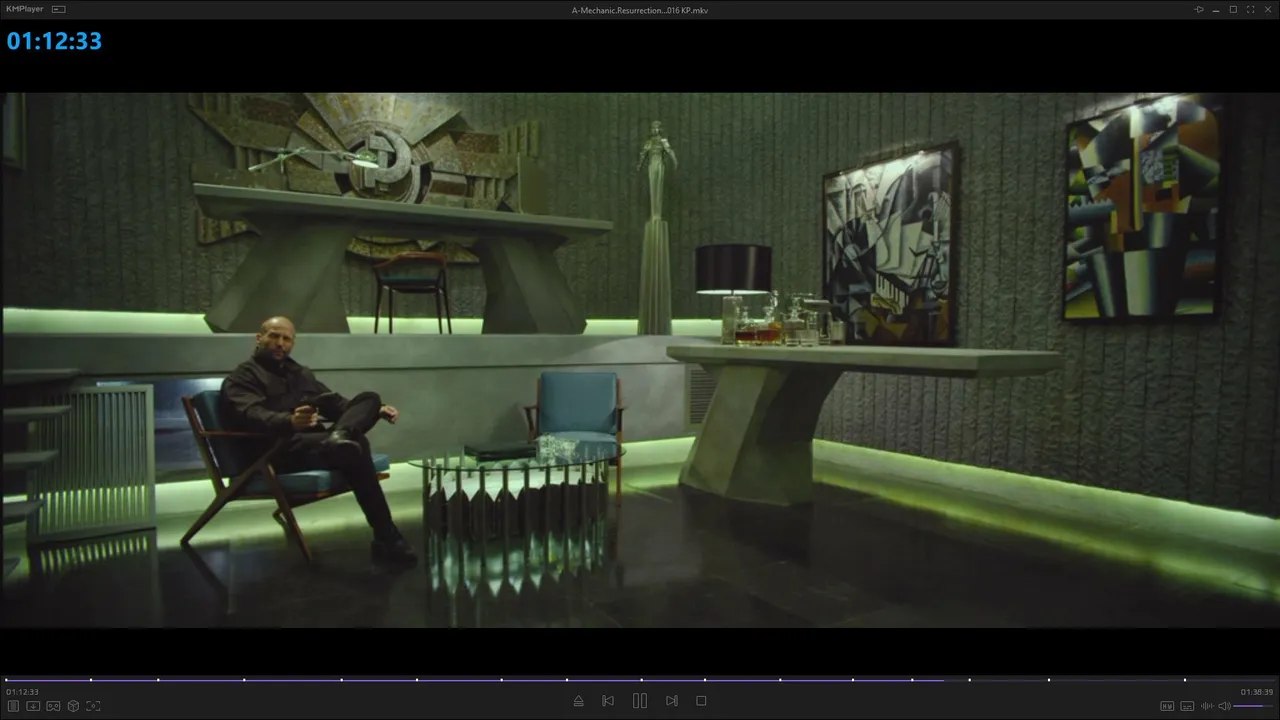
Task: Mute the audio with speaker icon
Action: tap(1224, 706)
